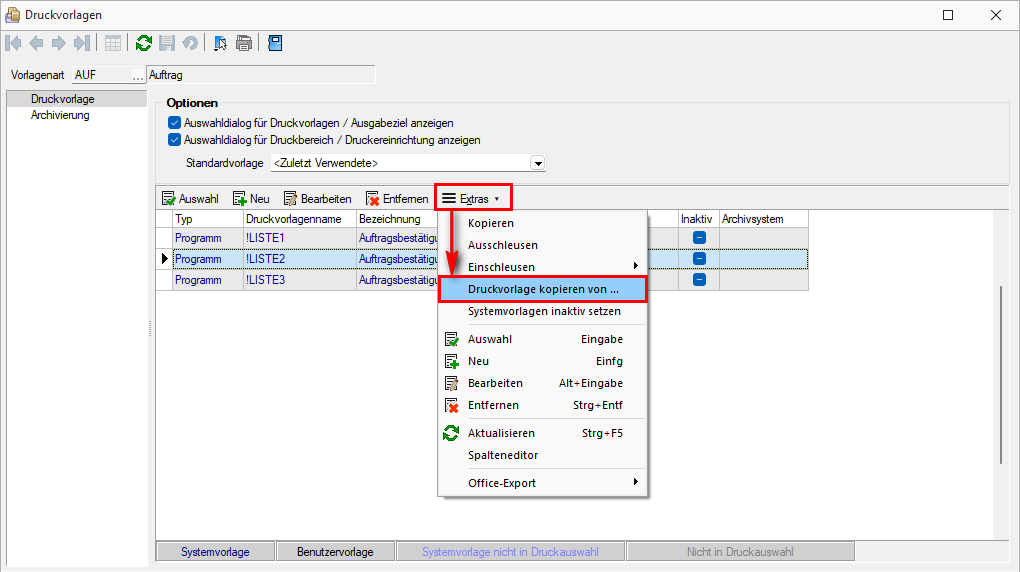Click the Auftrag description field

(x=261, y=75)
